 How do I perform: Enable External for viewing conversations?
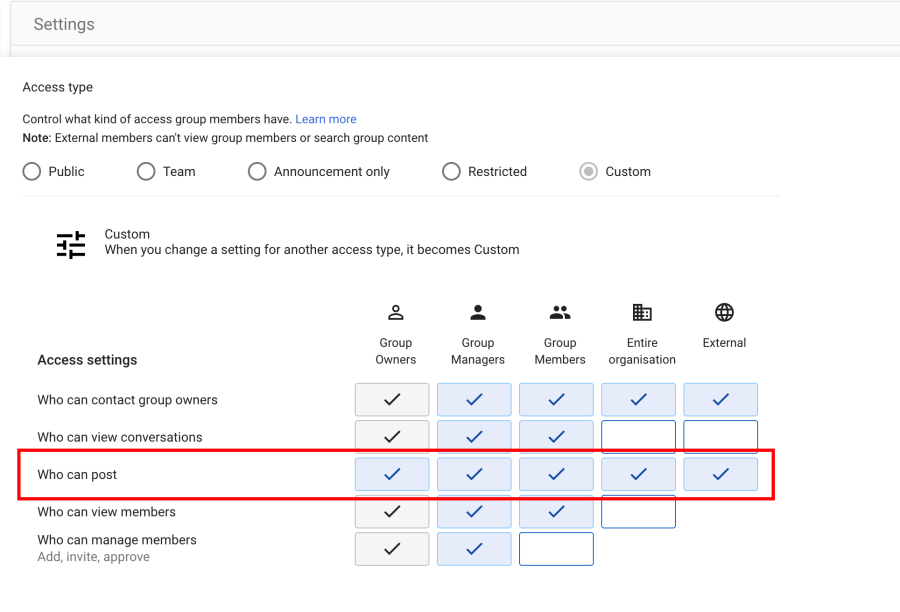pos(720,437)
